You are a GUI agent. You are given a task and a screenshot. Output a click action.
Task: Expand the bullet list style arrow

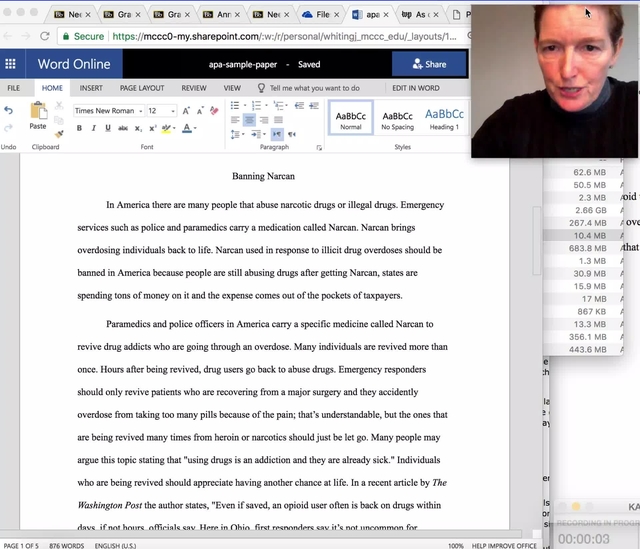point(245,106)
